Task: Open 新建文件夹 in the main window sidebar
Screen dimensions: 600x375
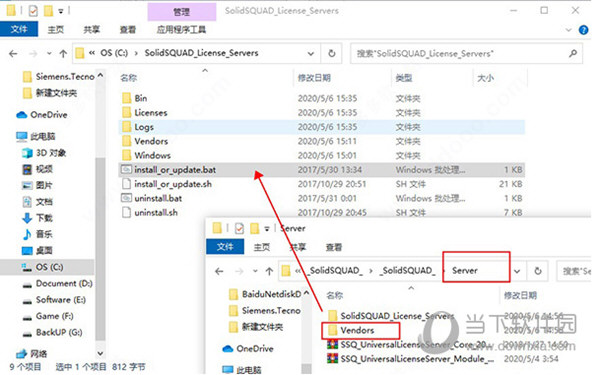Action: 50,93
